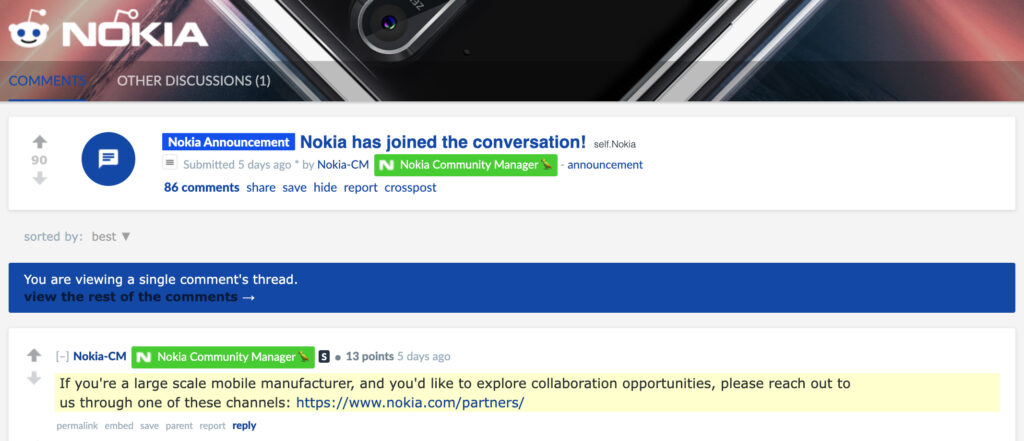
Task: Click view the rest of the comments
Action: point(139,297)
